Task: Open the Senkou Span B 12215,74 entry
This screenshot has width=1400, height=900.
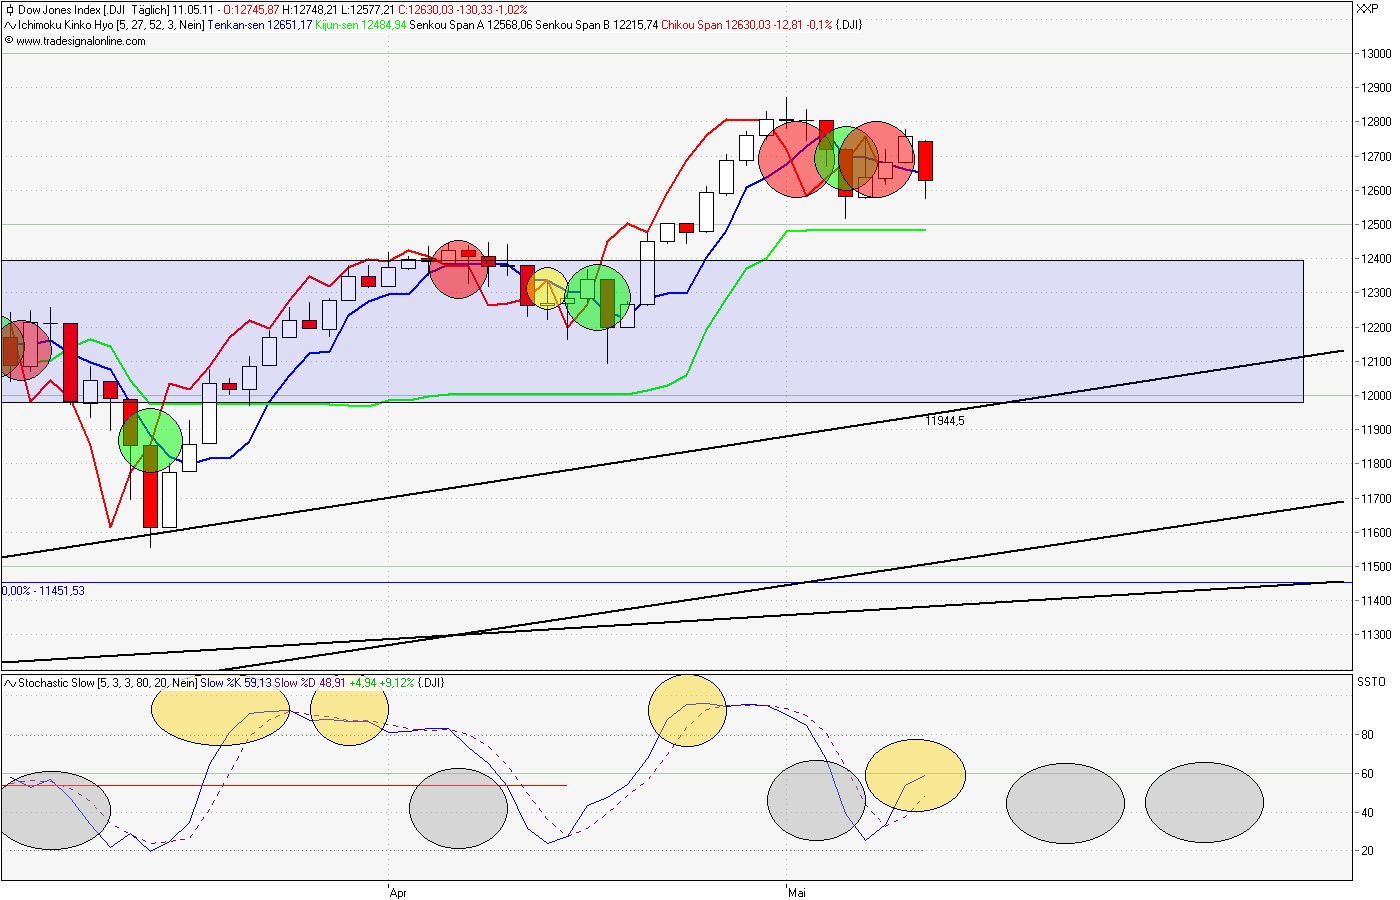Action: (x=595, y=27)
